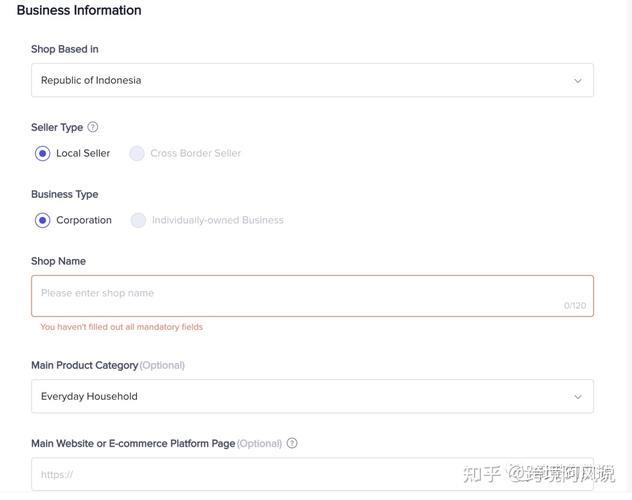Viewport: 632px width, 500px height.
Task: Click the Main Product Category label
Action: 85,365
